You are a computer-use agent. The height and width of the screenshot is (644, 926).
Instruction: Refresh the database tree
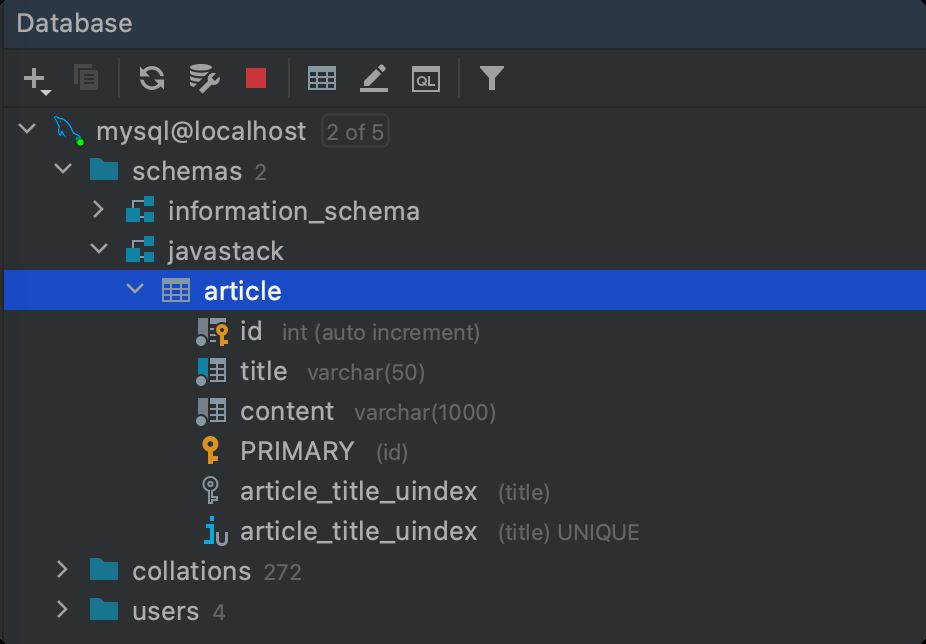click(x=152, y=78)
